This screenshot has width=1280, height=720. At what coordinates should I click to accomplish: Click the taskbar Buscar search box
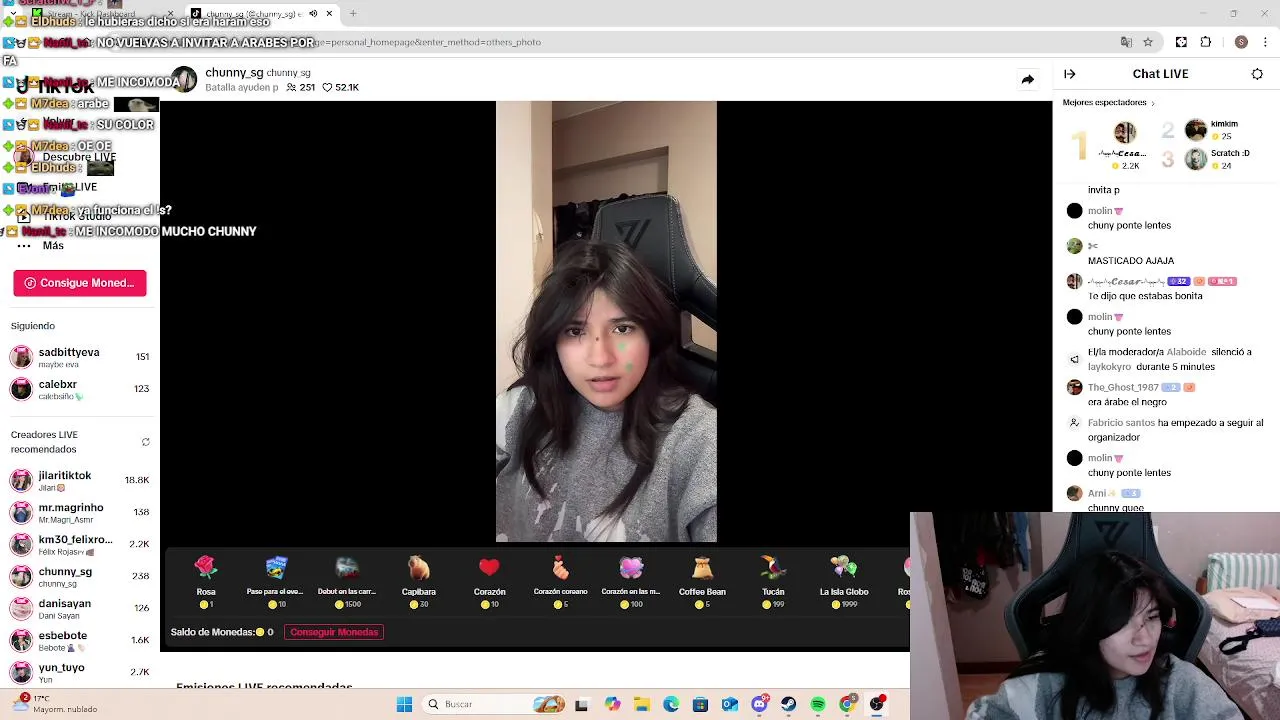click(495, 704)
